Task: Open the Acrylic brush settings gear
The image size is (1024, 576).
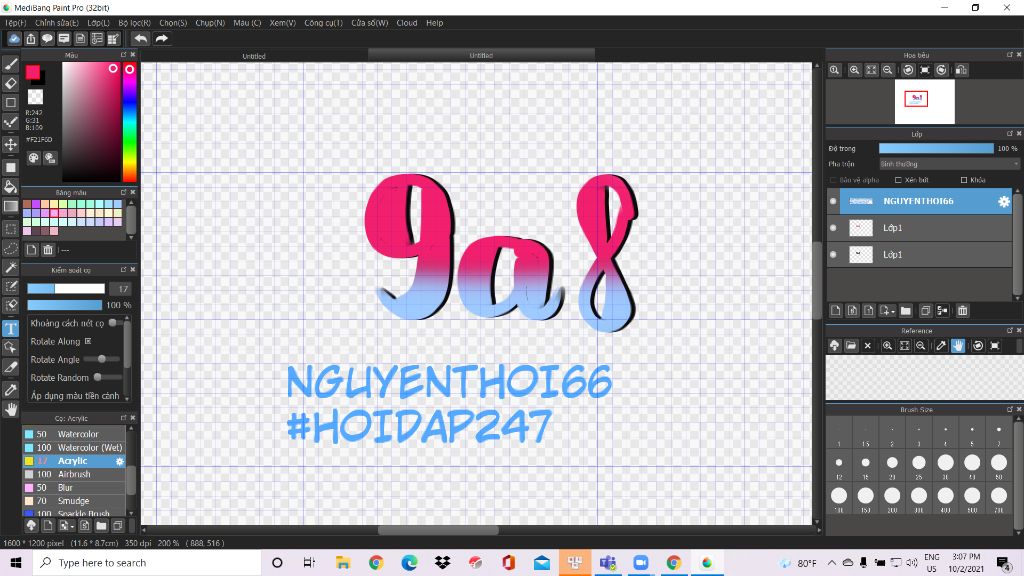Action: [x=120, y=461]
